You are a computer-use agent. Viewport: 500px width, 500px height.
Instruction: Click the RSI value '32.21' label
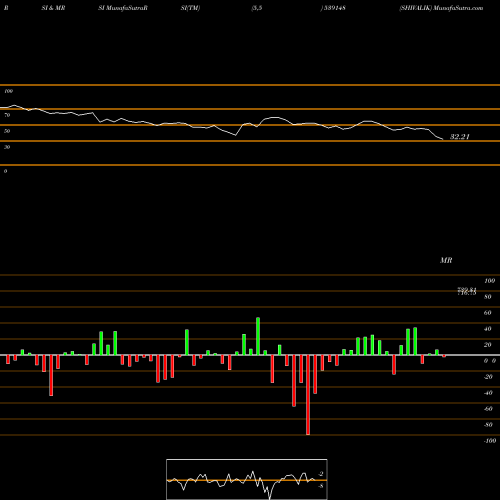[460, 137]
